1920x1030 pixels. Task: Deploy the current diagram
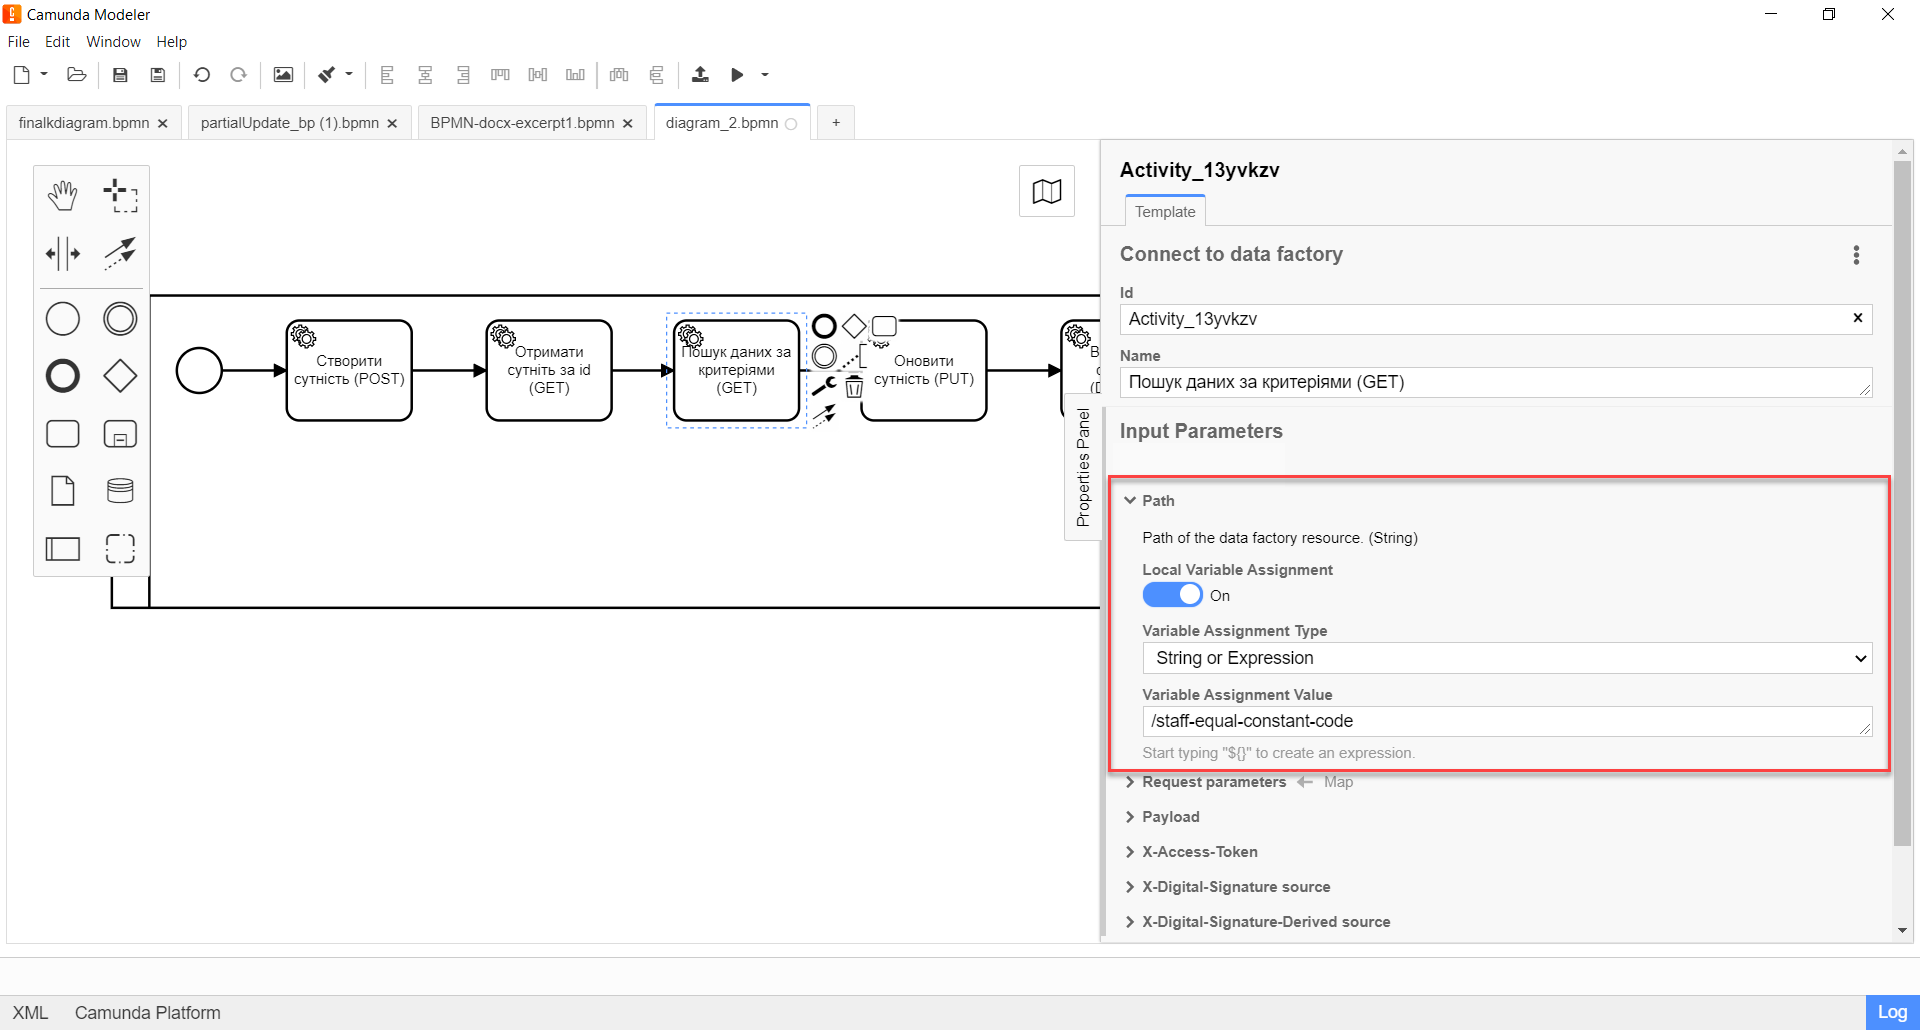point(700,75)
